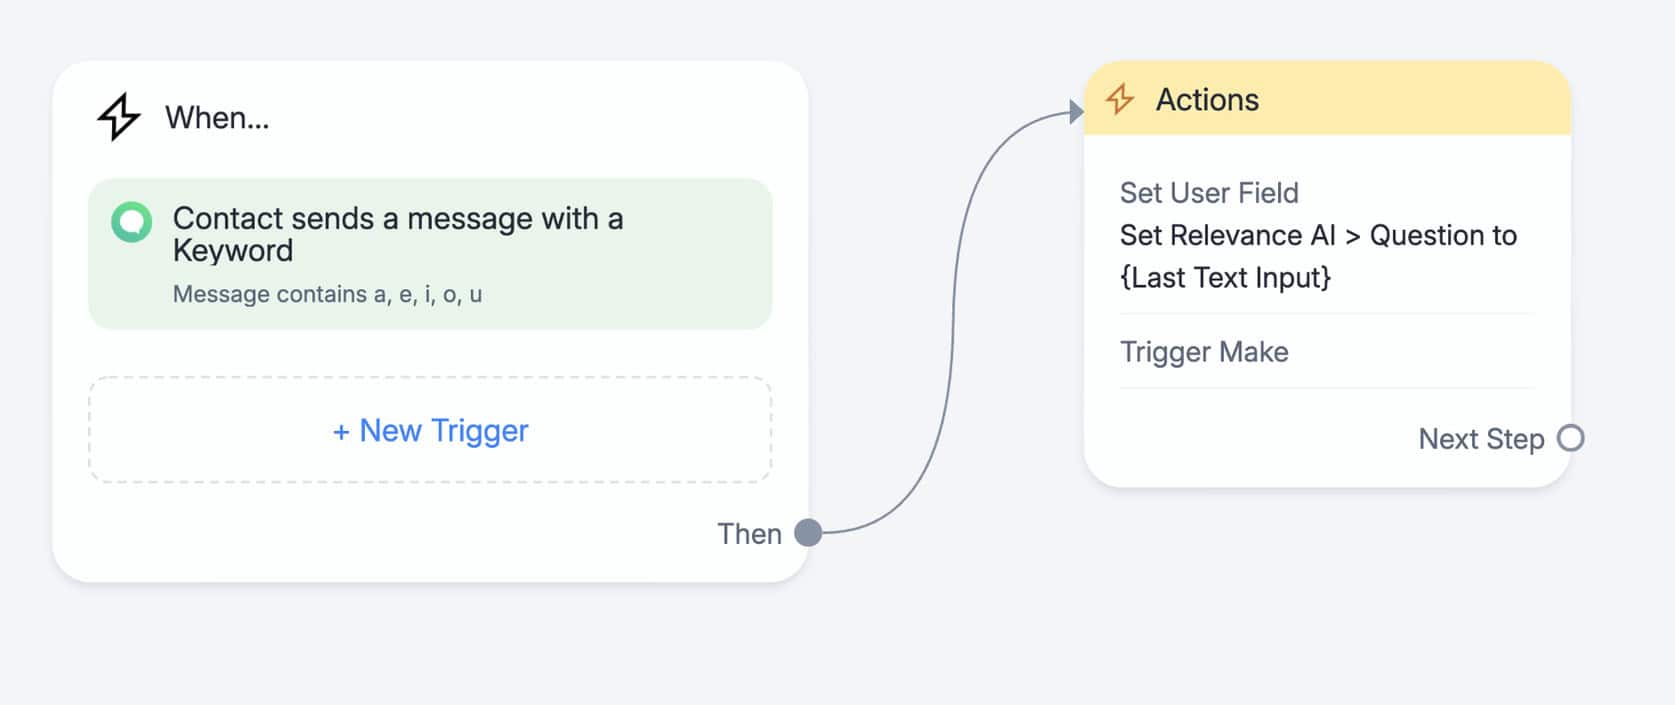Click the 'Then' label text

[749, 534]
